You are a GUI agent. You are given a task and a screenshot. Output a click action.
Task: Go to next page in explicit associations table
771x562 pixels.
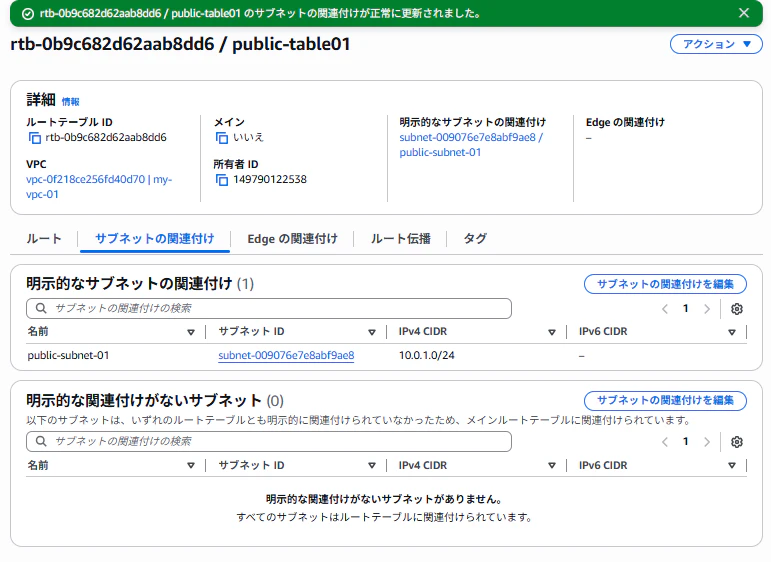coord(707,309)
